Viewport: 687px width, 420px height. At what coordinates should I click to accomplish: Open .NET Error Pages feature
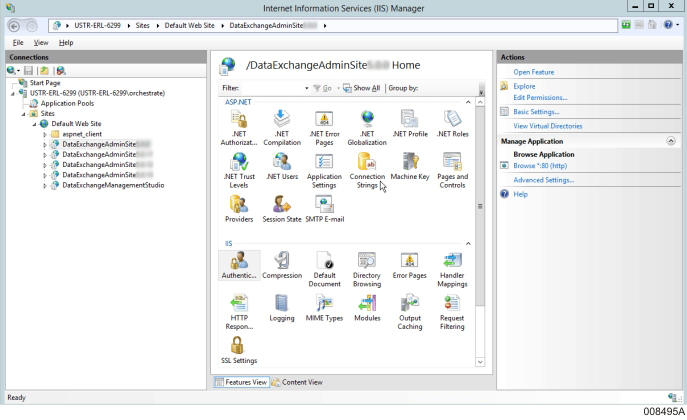click(x=324, y=127)
